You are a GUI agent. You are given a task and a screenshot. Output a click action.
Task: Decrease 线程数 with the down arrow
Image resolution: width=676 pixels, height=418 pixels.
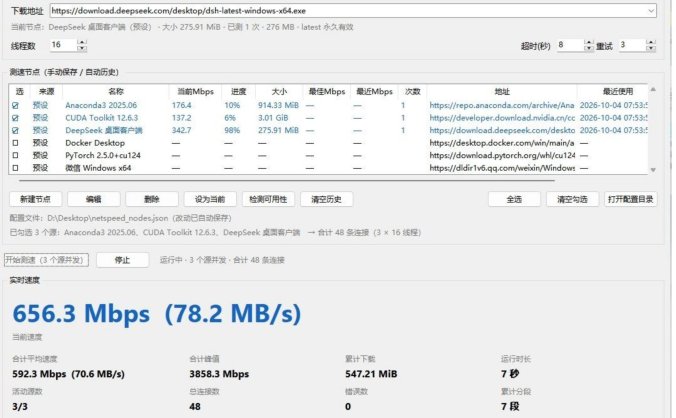tap(82, 48)
